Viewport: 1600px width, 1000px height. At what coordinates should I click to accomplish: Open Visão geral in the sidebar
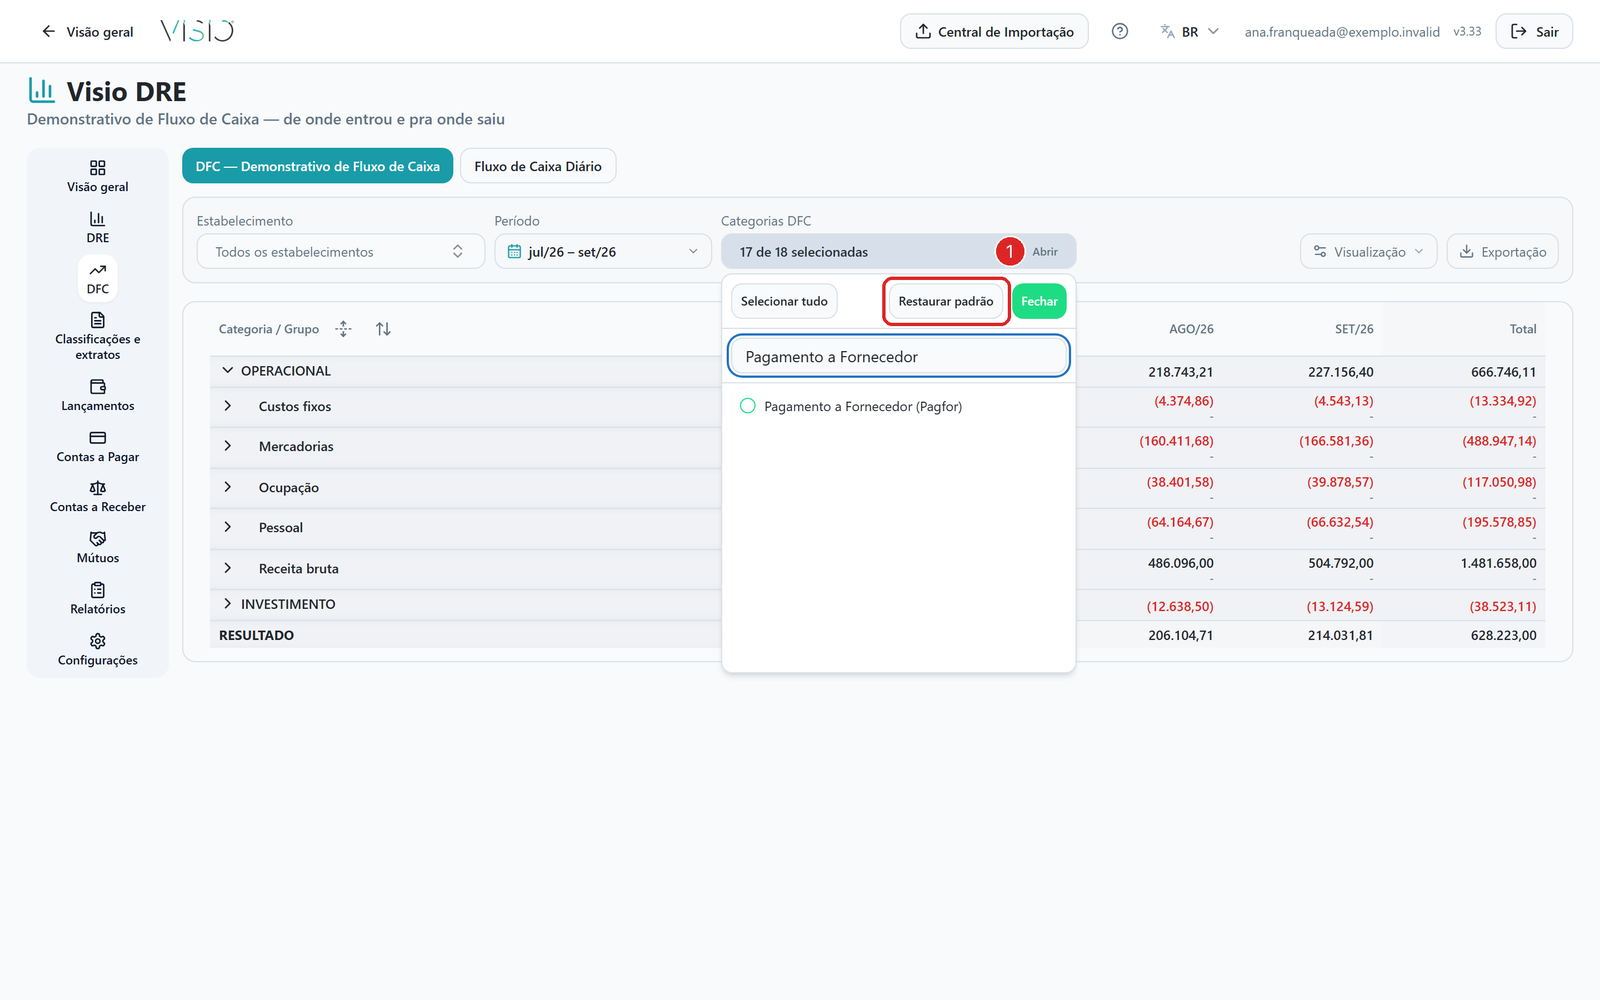click(x=97, y=176)
